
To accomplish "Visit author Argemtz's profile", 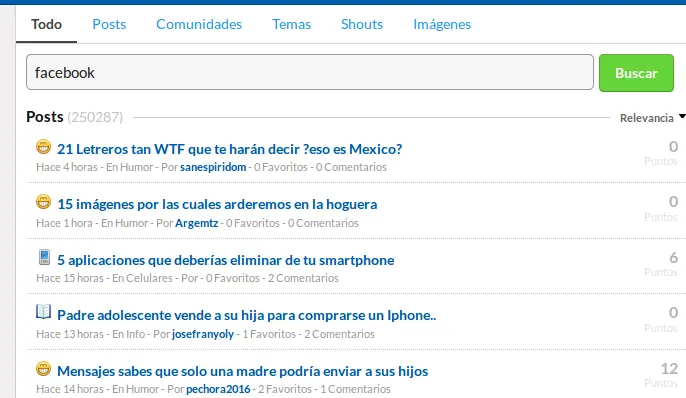I will coord(196,223).
